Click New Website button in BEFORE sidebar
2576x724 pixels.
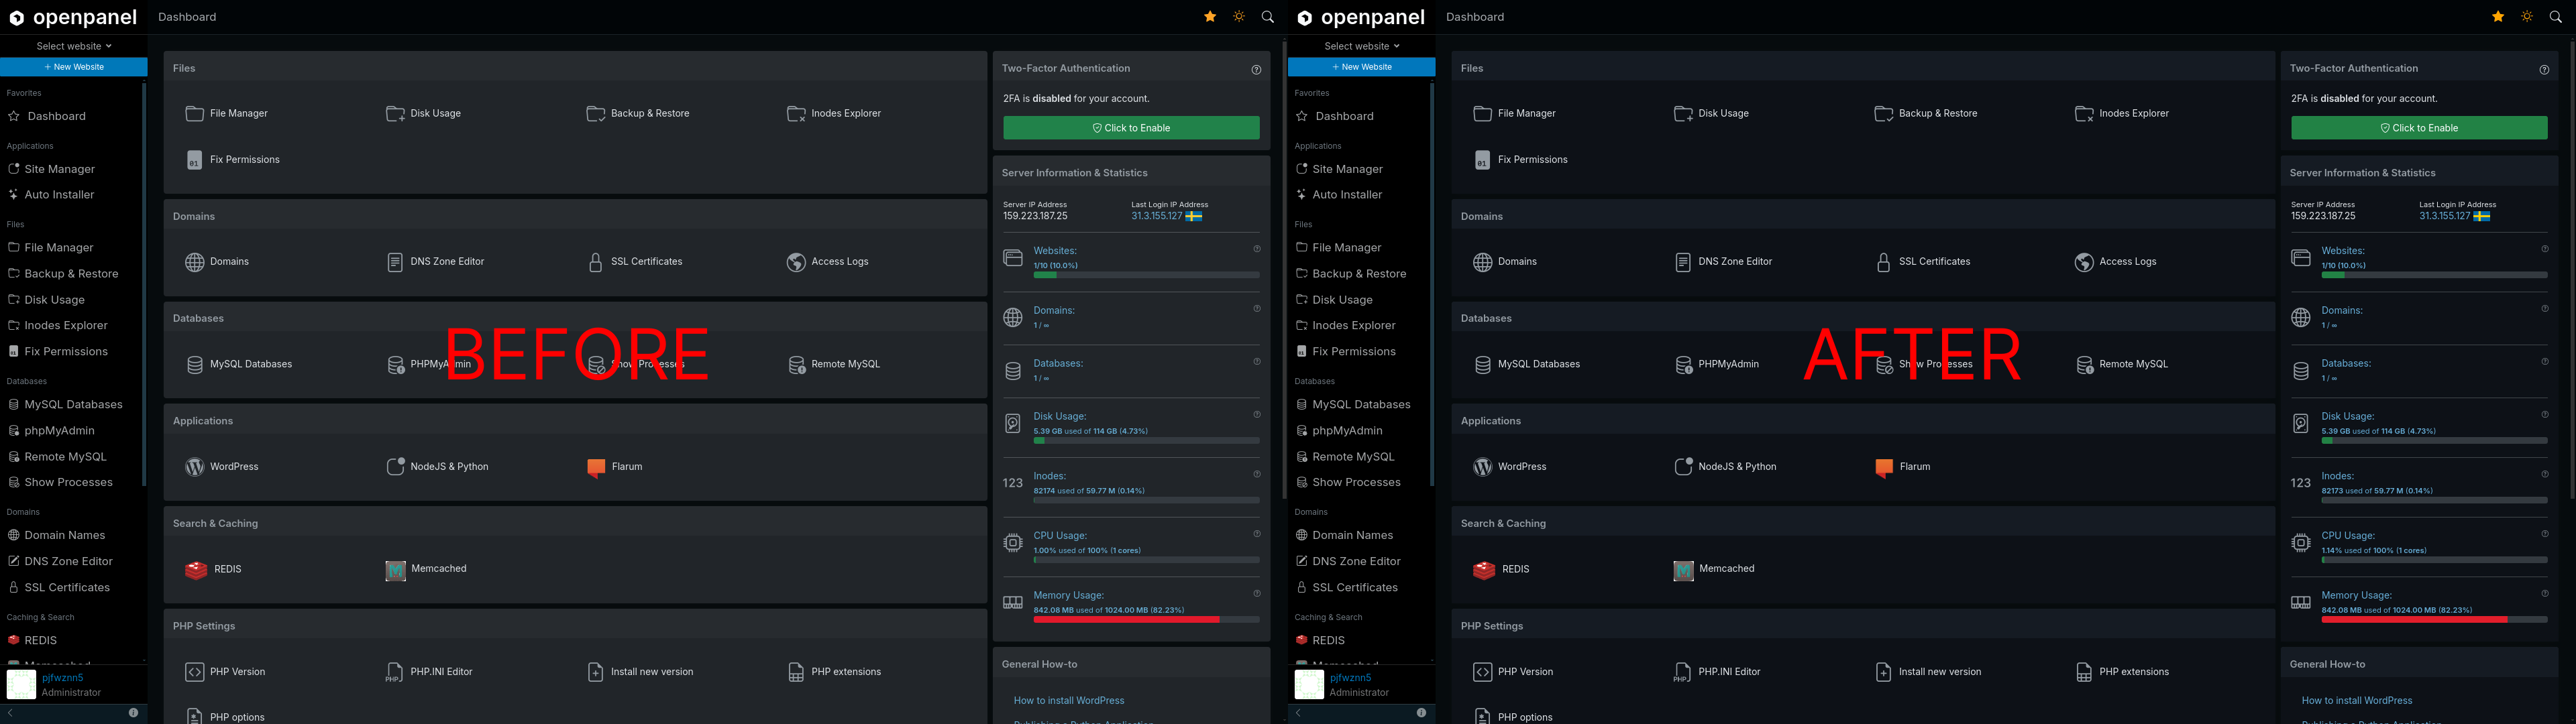coord(74,67)
